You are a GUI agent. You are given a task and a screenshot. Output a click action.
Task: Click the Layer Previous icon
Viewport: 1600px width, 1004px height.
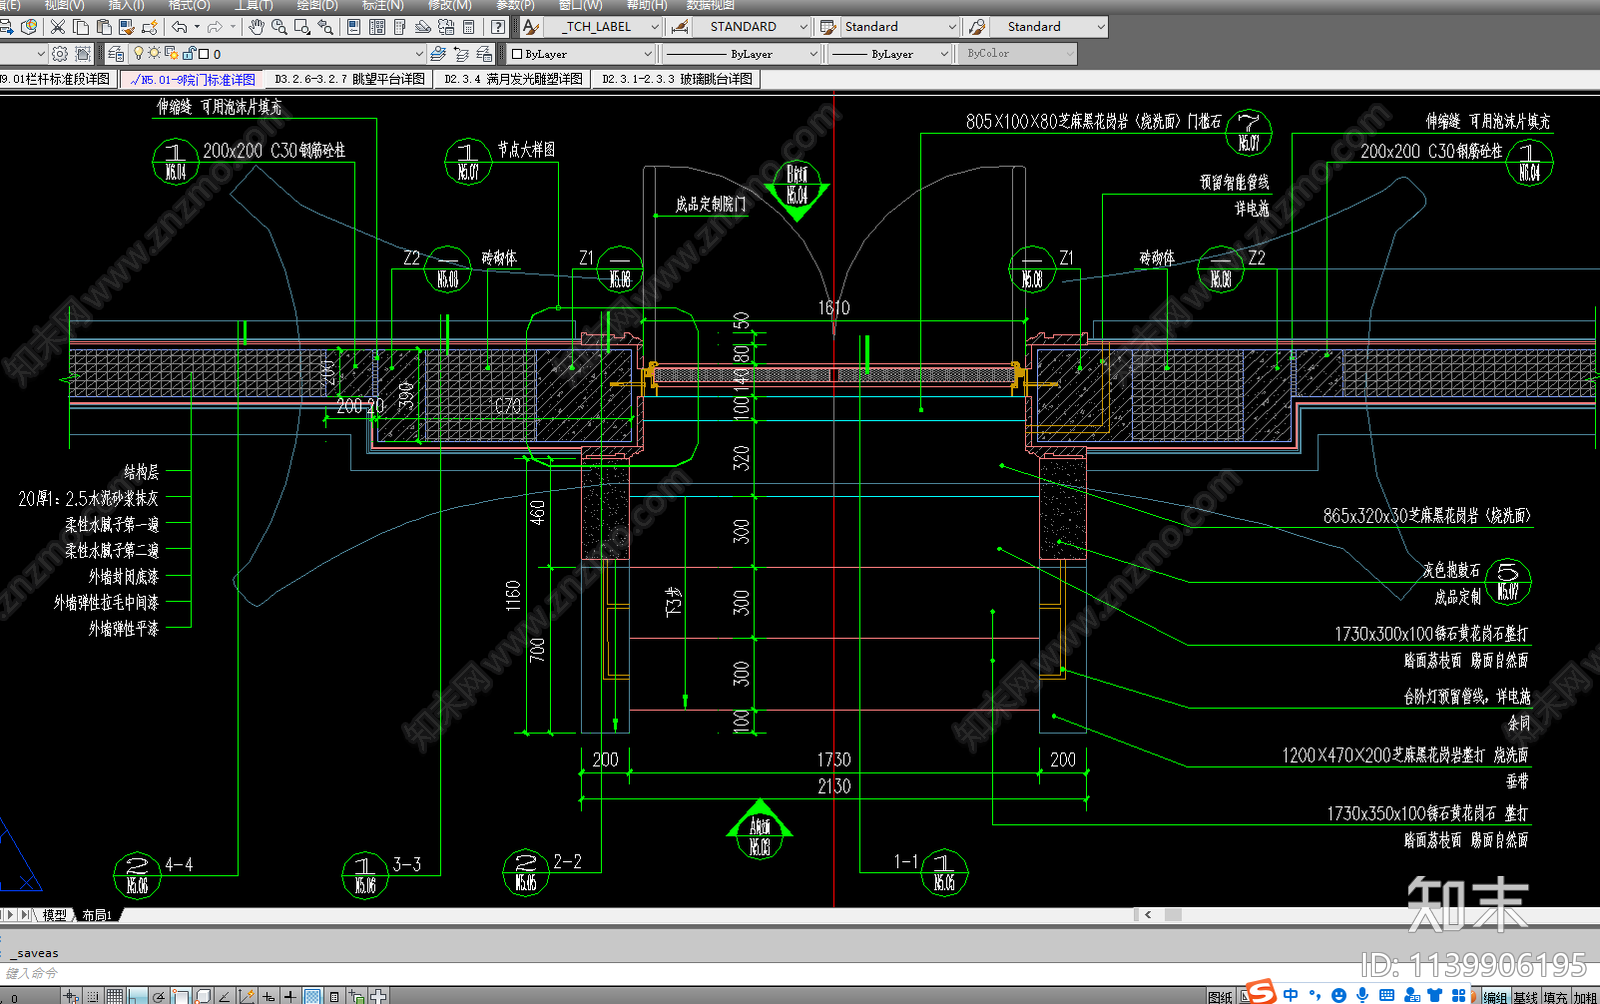click(461, 53)
